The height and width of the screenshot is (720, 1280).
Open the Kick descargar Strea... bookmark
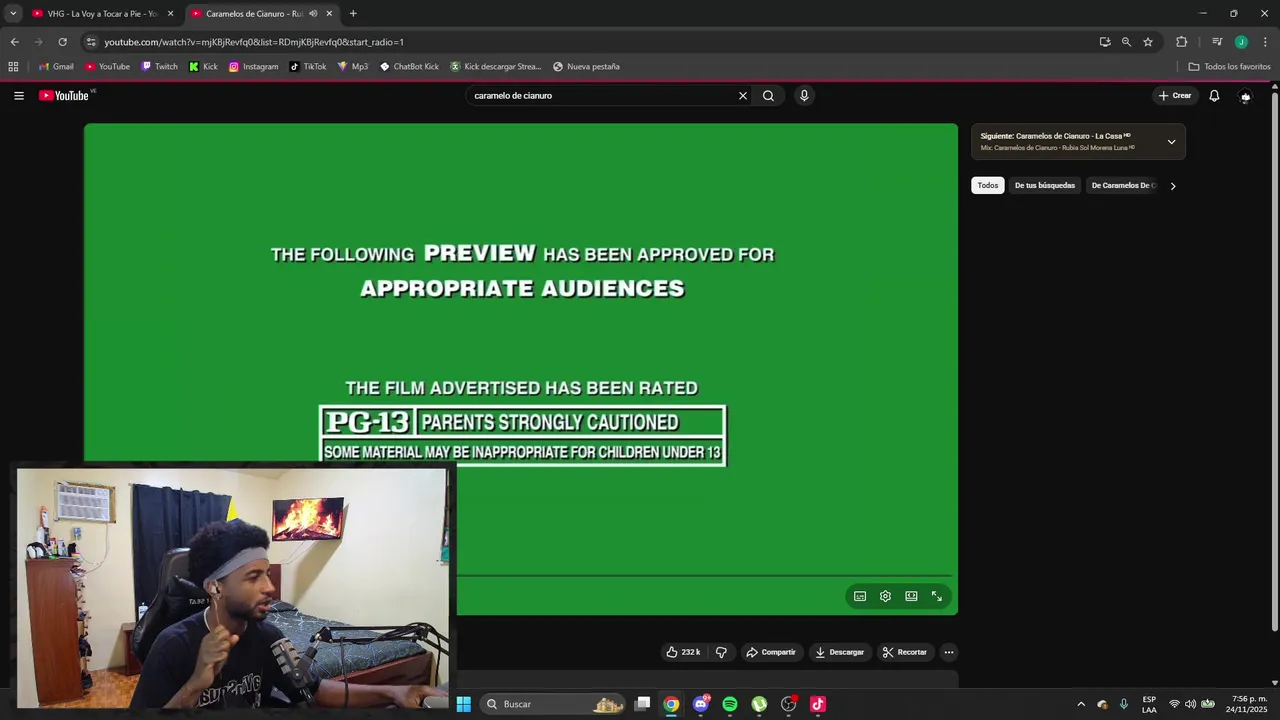[495, 67]
